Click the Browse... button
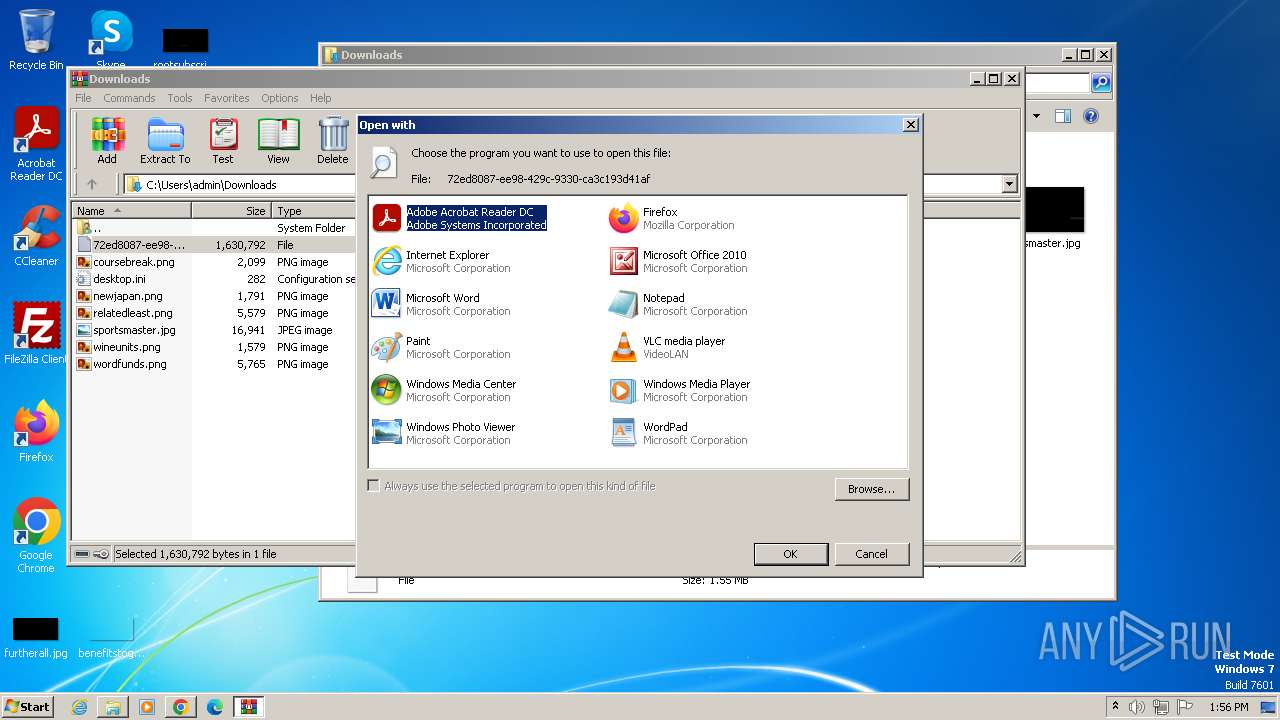Screen dimensions: 1280x720 pyautogui.click(x=871, y=489)
